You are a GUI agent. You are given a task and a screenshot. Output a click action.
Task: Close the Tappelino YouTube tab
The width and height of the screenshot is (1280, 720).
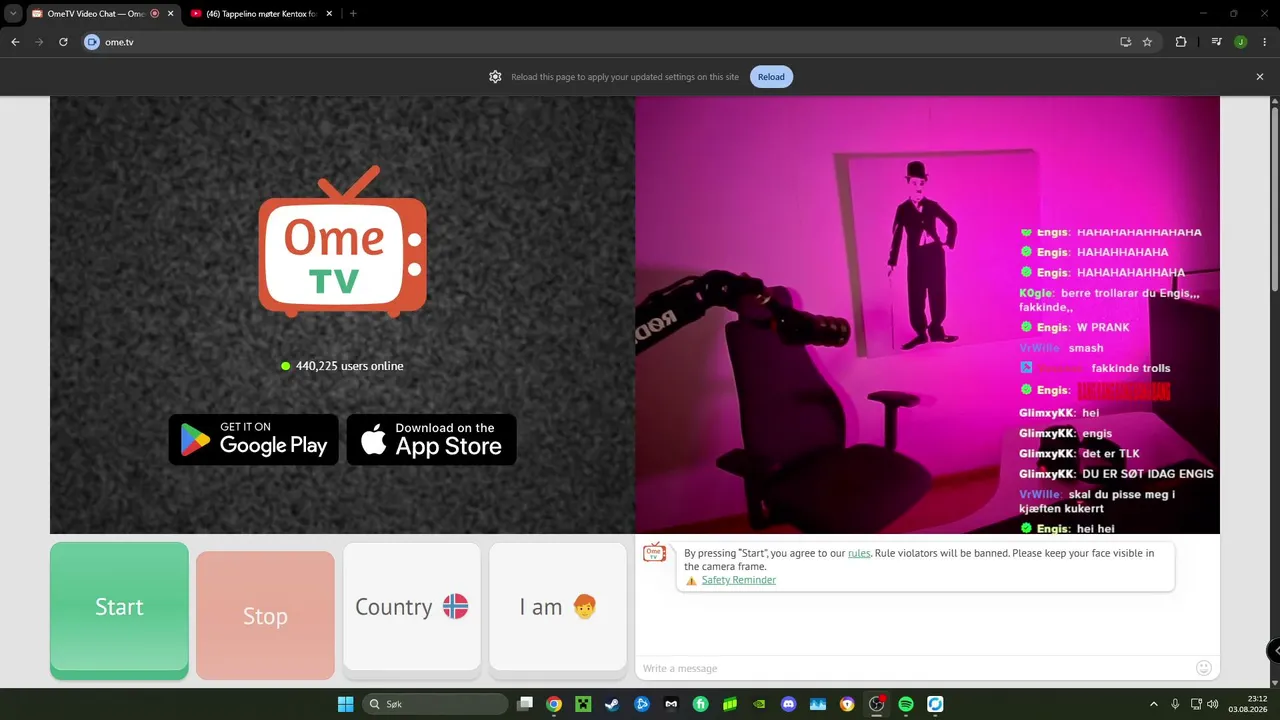coord(331,14)
